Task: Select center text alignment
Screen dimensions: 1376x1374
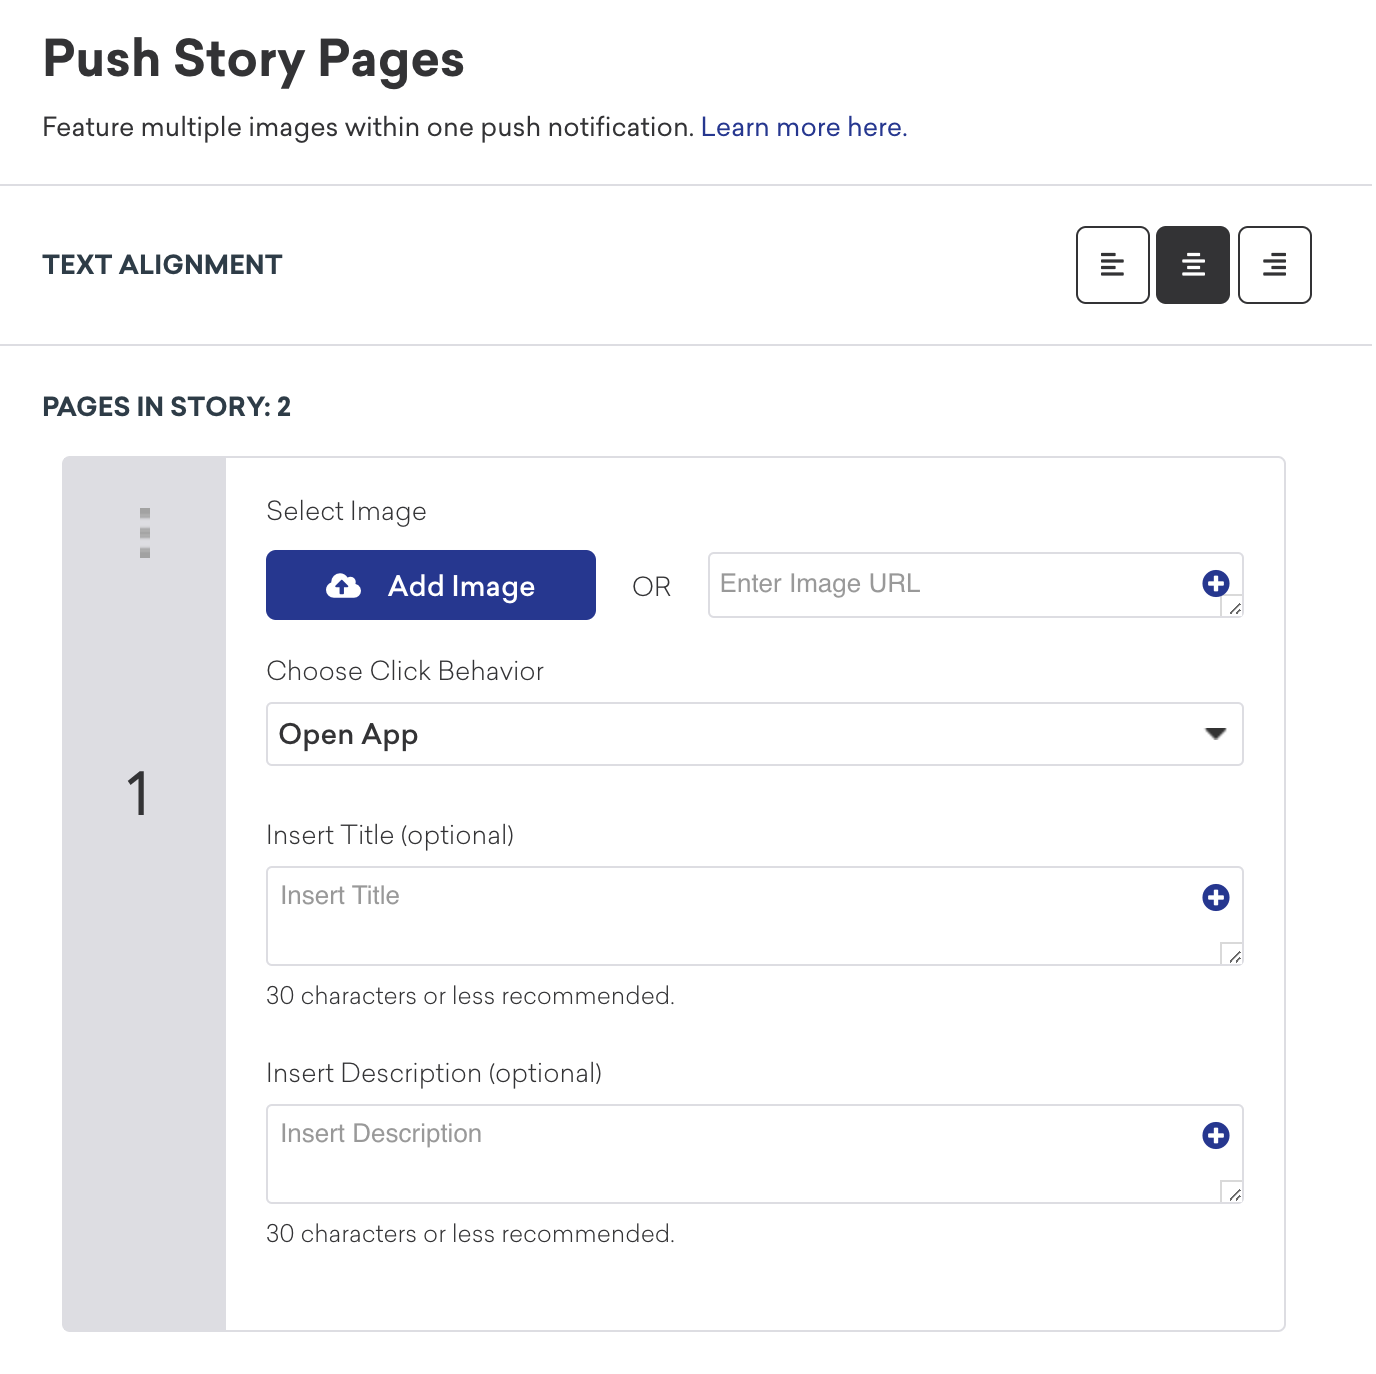Action: point(1192,265)
